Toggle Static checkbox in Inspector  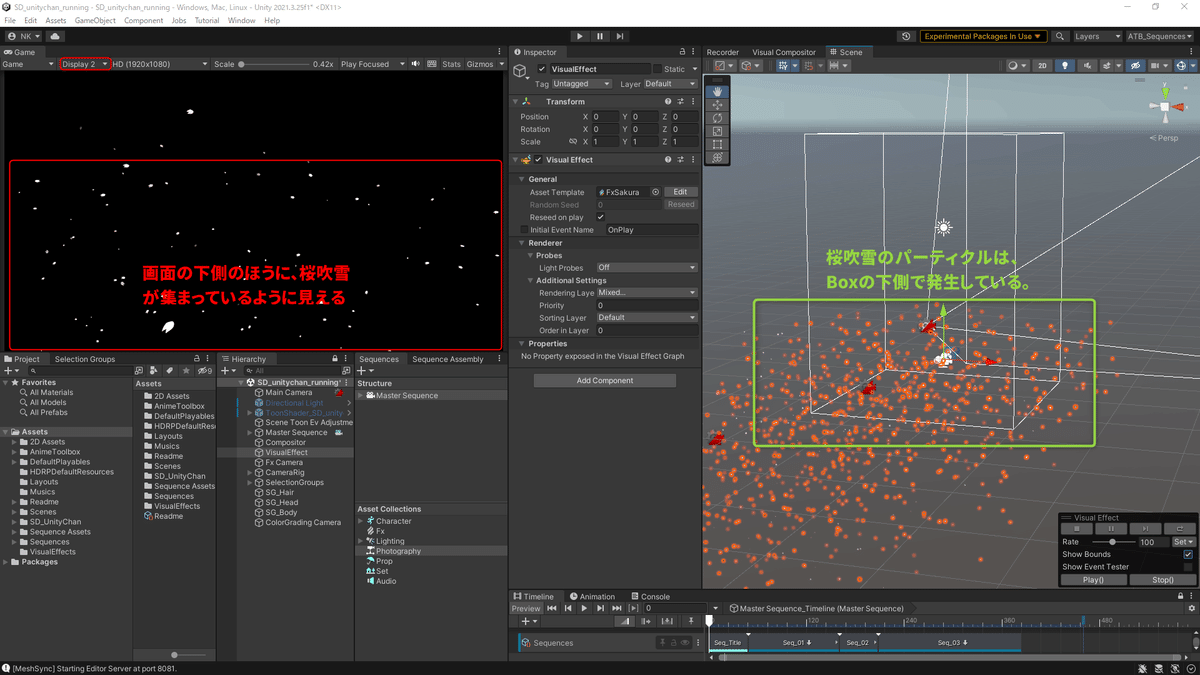pyautogui.click(x=657, y=69)
